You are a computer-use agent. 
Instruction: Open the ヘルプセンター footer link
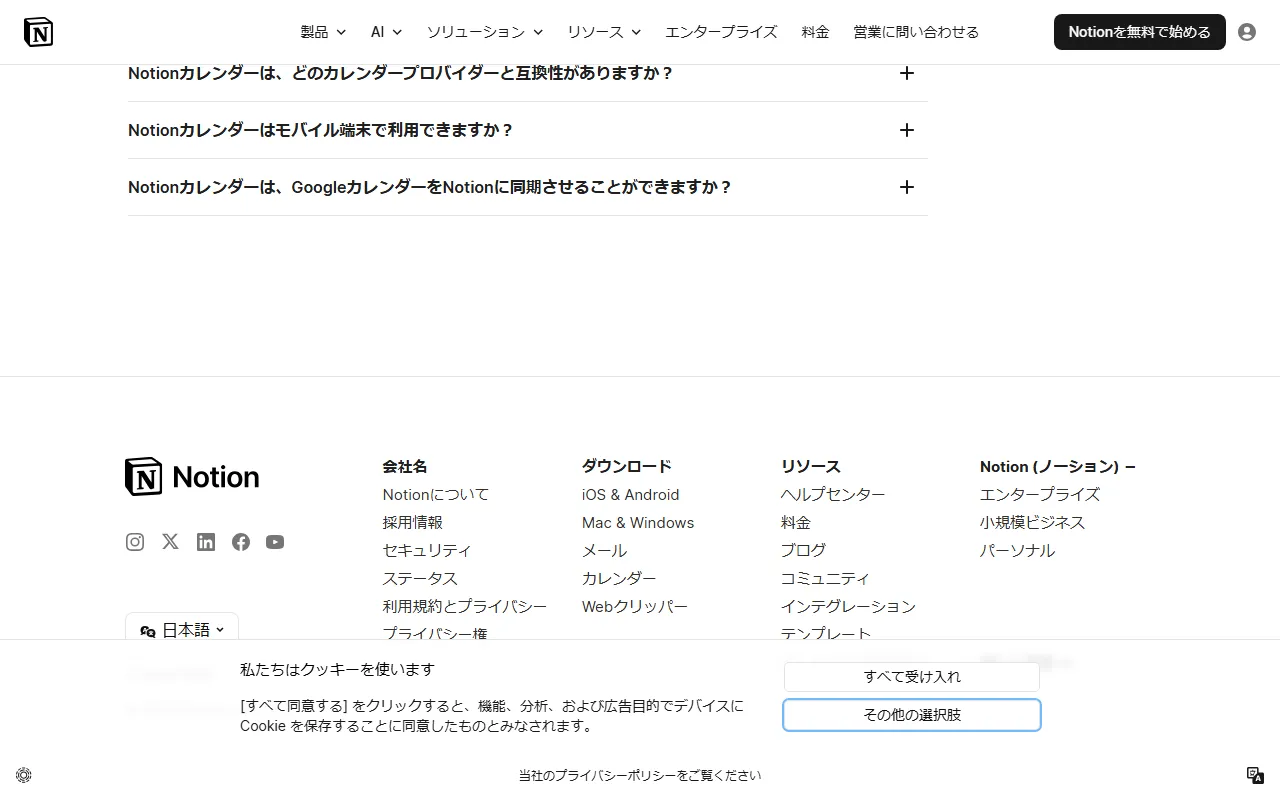(x=832, y=494)
